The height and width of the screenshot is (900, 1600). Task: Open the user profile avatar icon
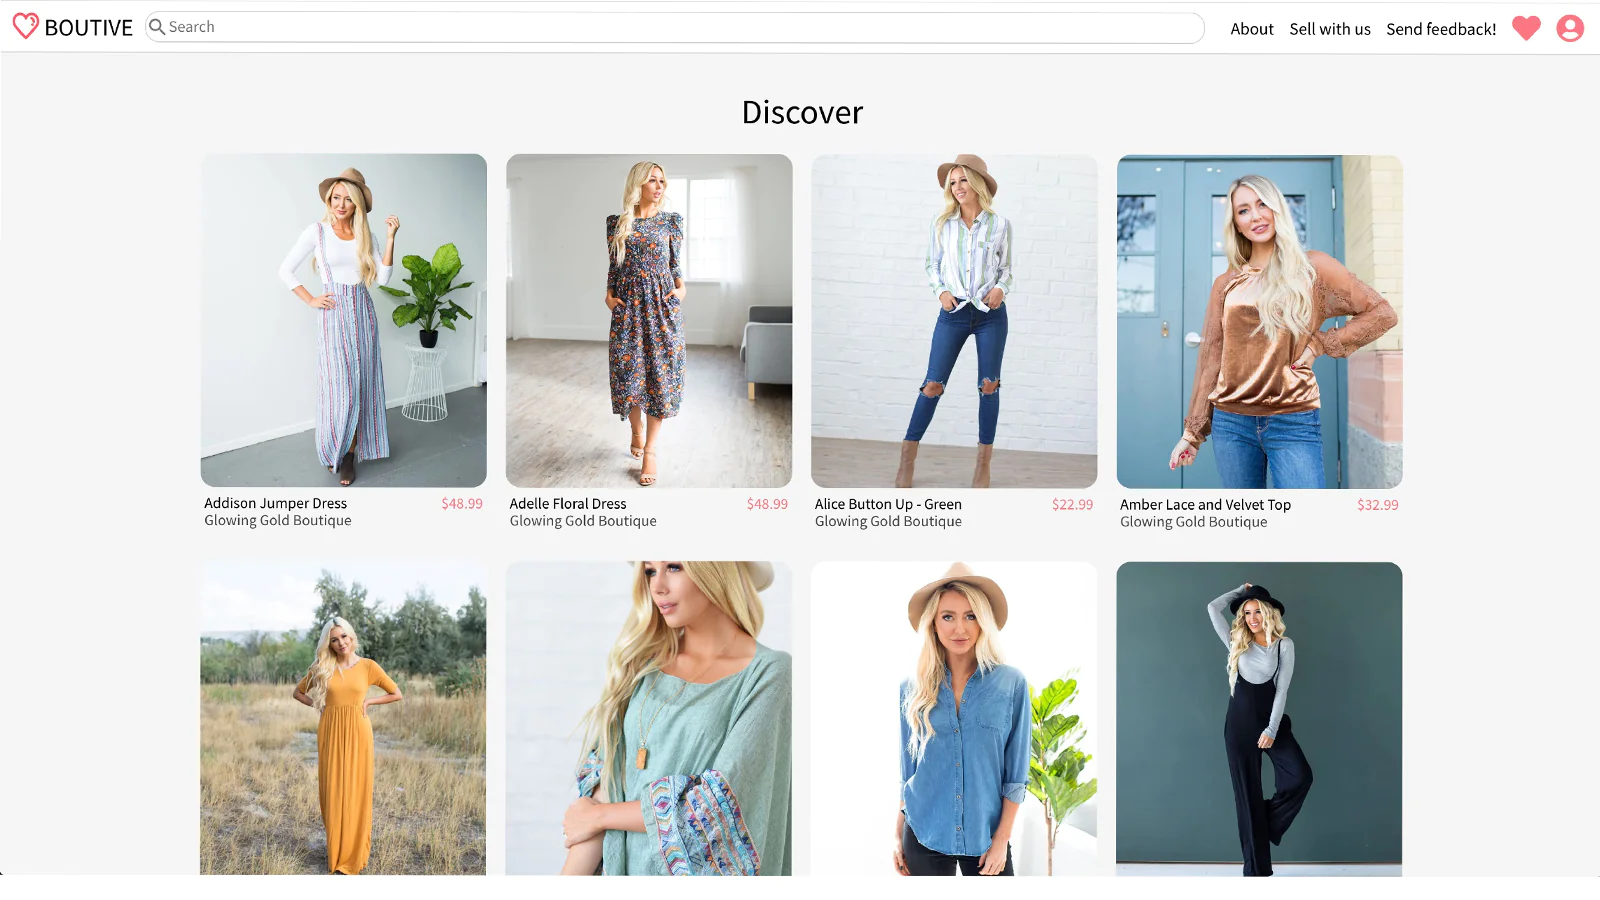pos(1570,28)
